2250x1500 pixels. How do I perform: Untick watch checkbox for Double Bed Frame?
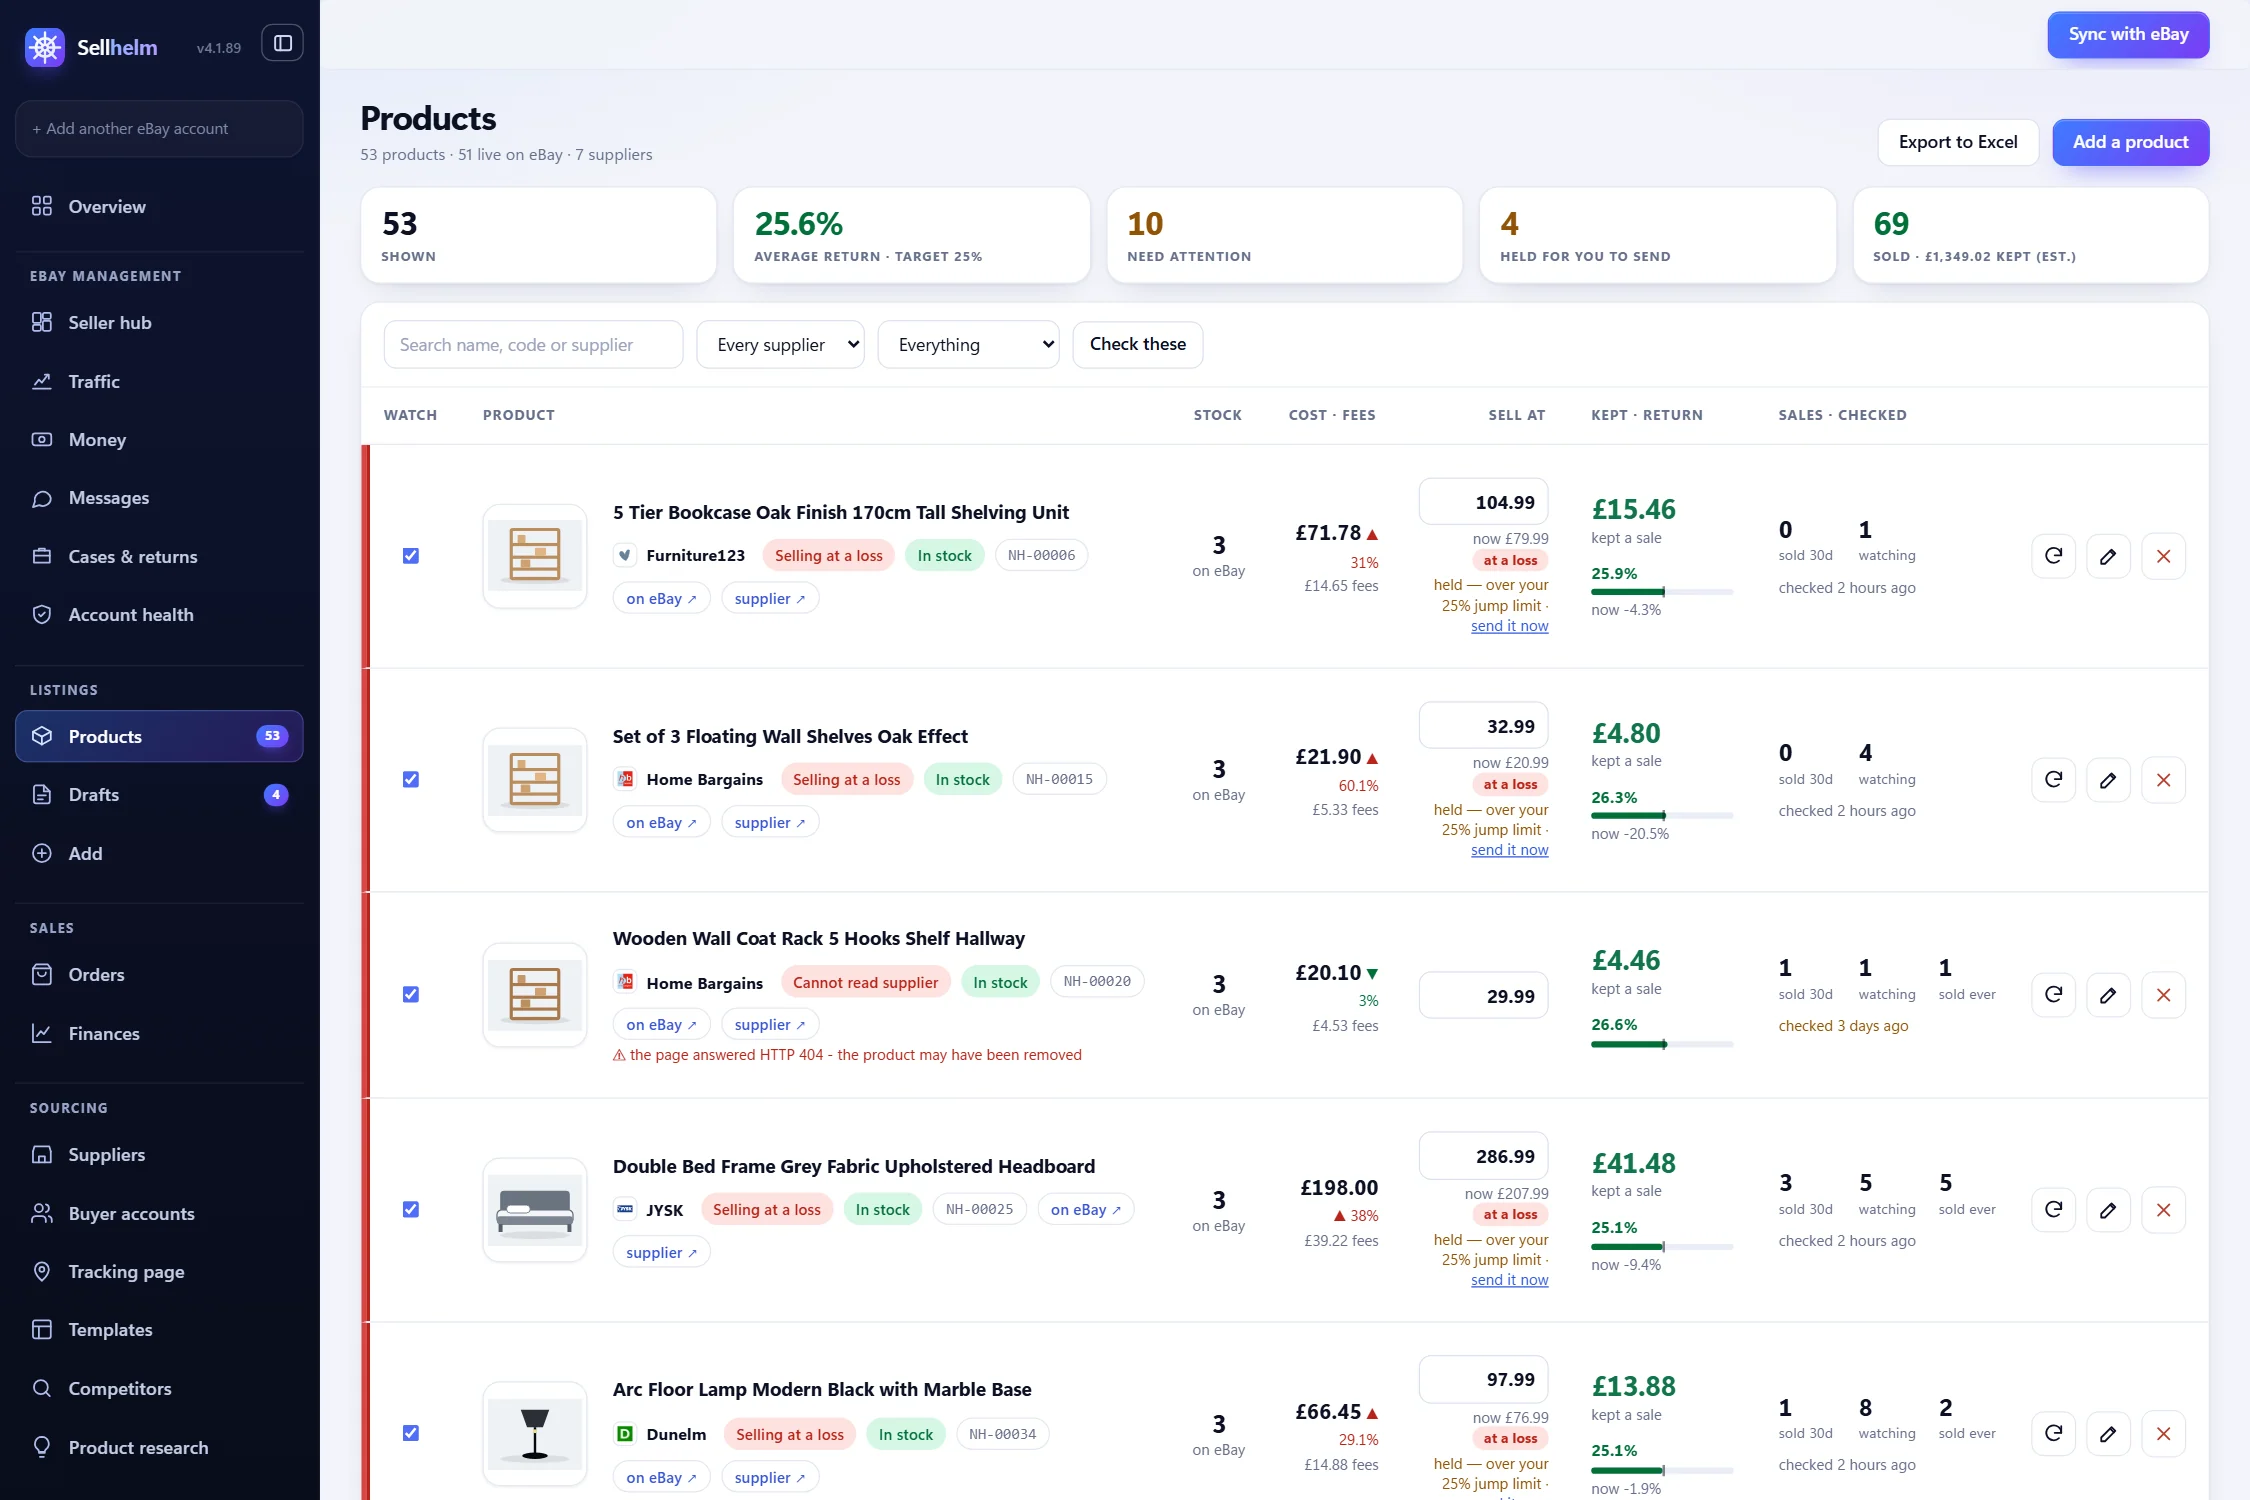coord(411,1210)
